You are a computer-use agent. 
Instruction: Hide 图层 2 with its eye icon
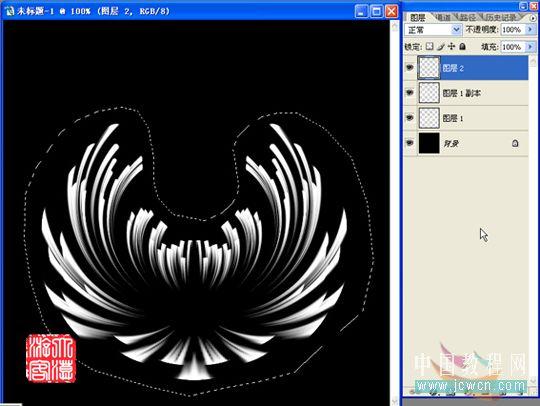[409, 67]
